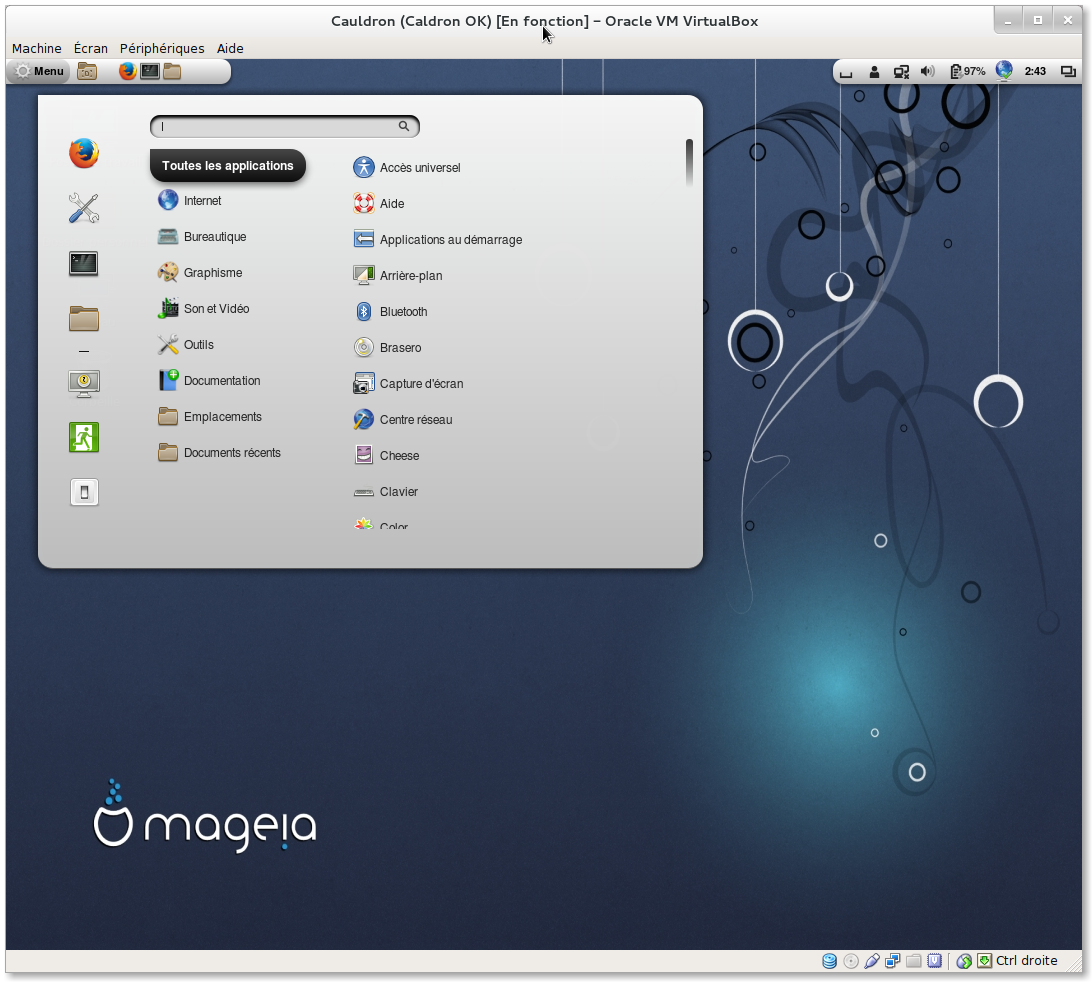Launch Capture d'écran screenshot tool
1092x982 pixels.
pos(408,383)
